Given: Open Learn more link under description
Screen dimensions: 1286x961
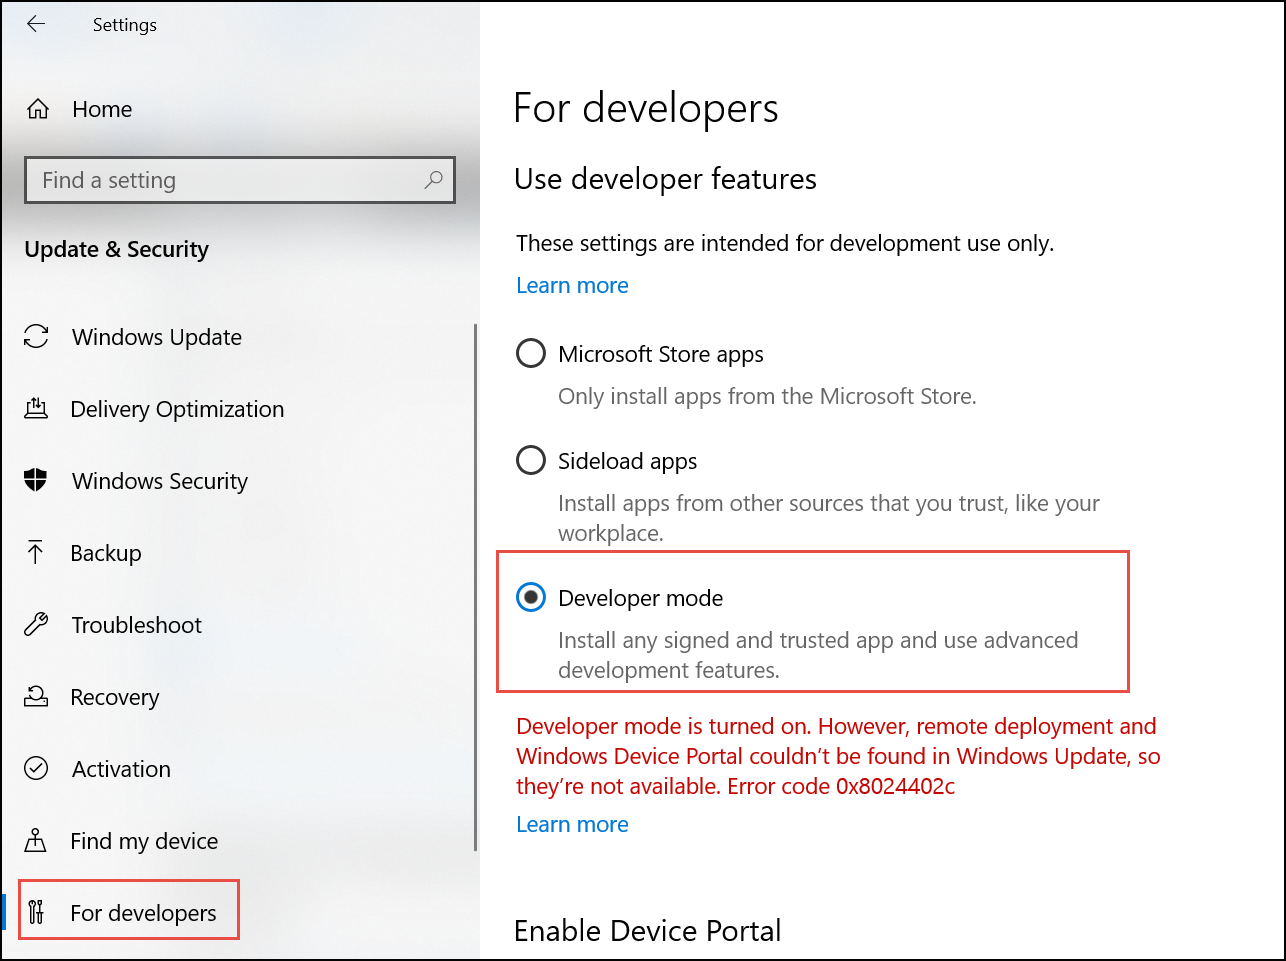Looking at the screenshot, I should (572, 286).
